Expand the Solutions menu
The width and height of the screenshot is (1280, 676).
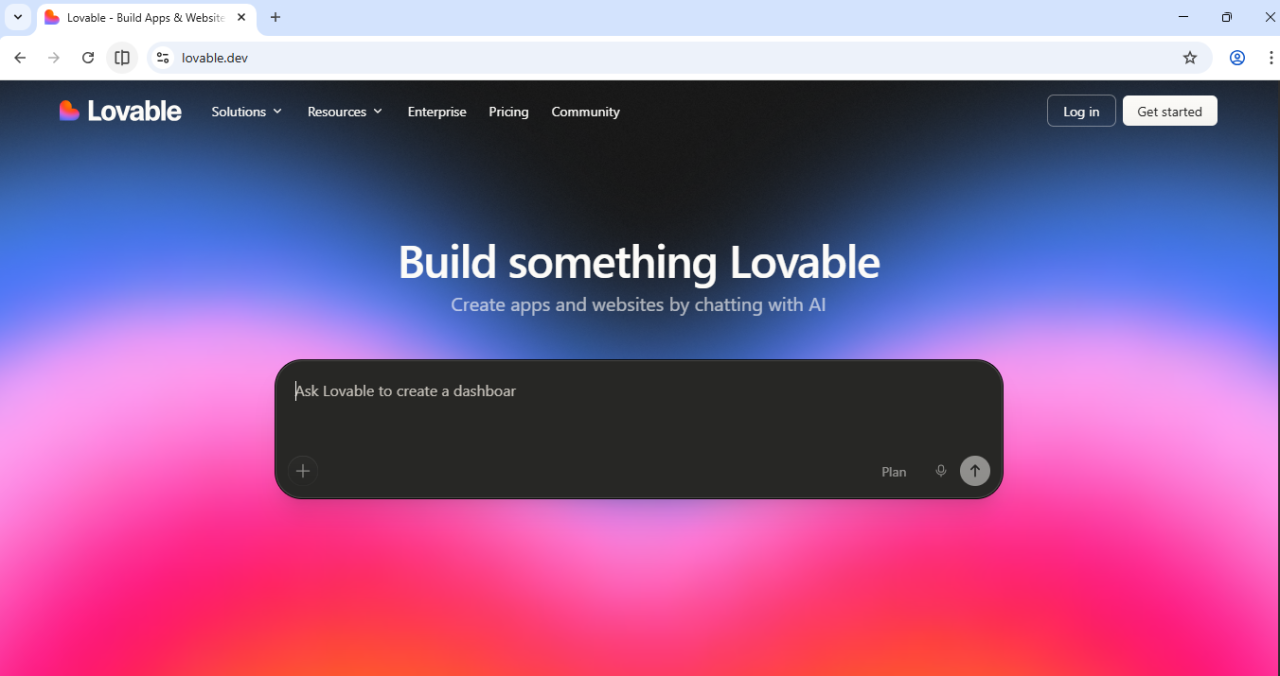247,112
